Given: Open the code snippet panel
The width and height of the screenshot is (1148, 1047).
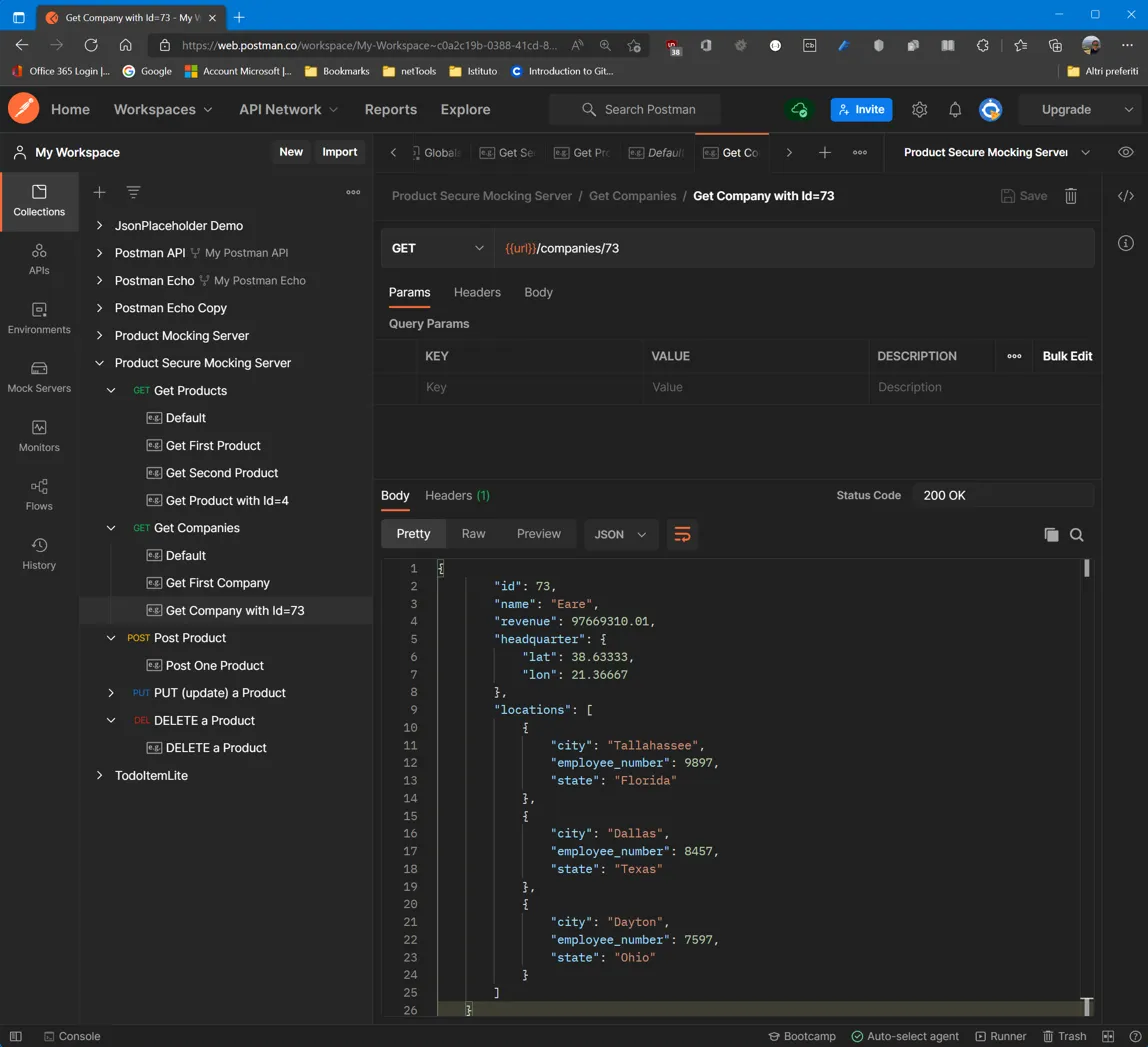Looking at the screenshot, I should (1125, 196).
